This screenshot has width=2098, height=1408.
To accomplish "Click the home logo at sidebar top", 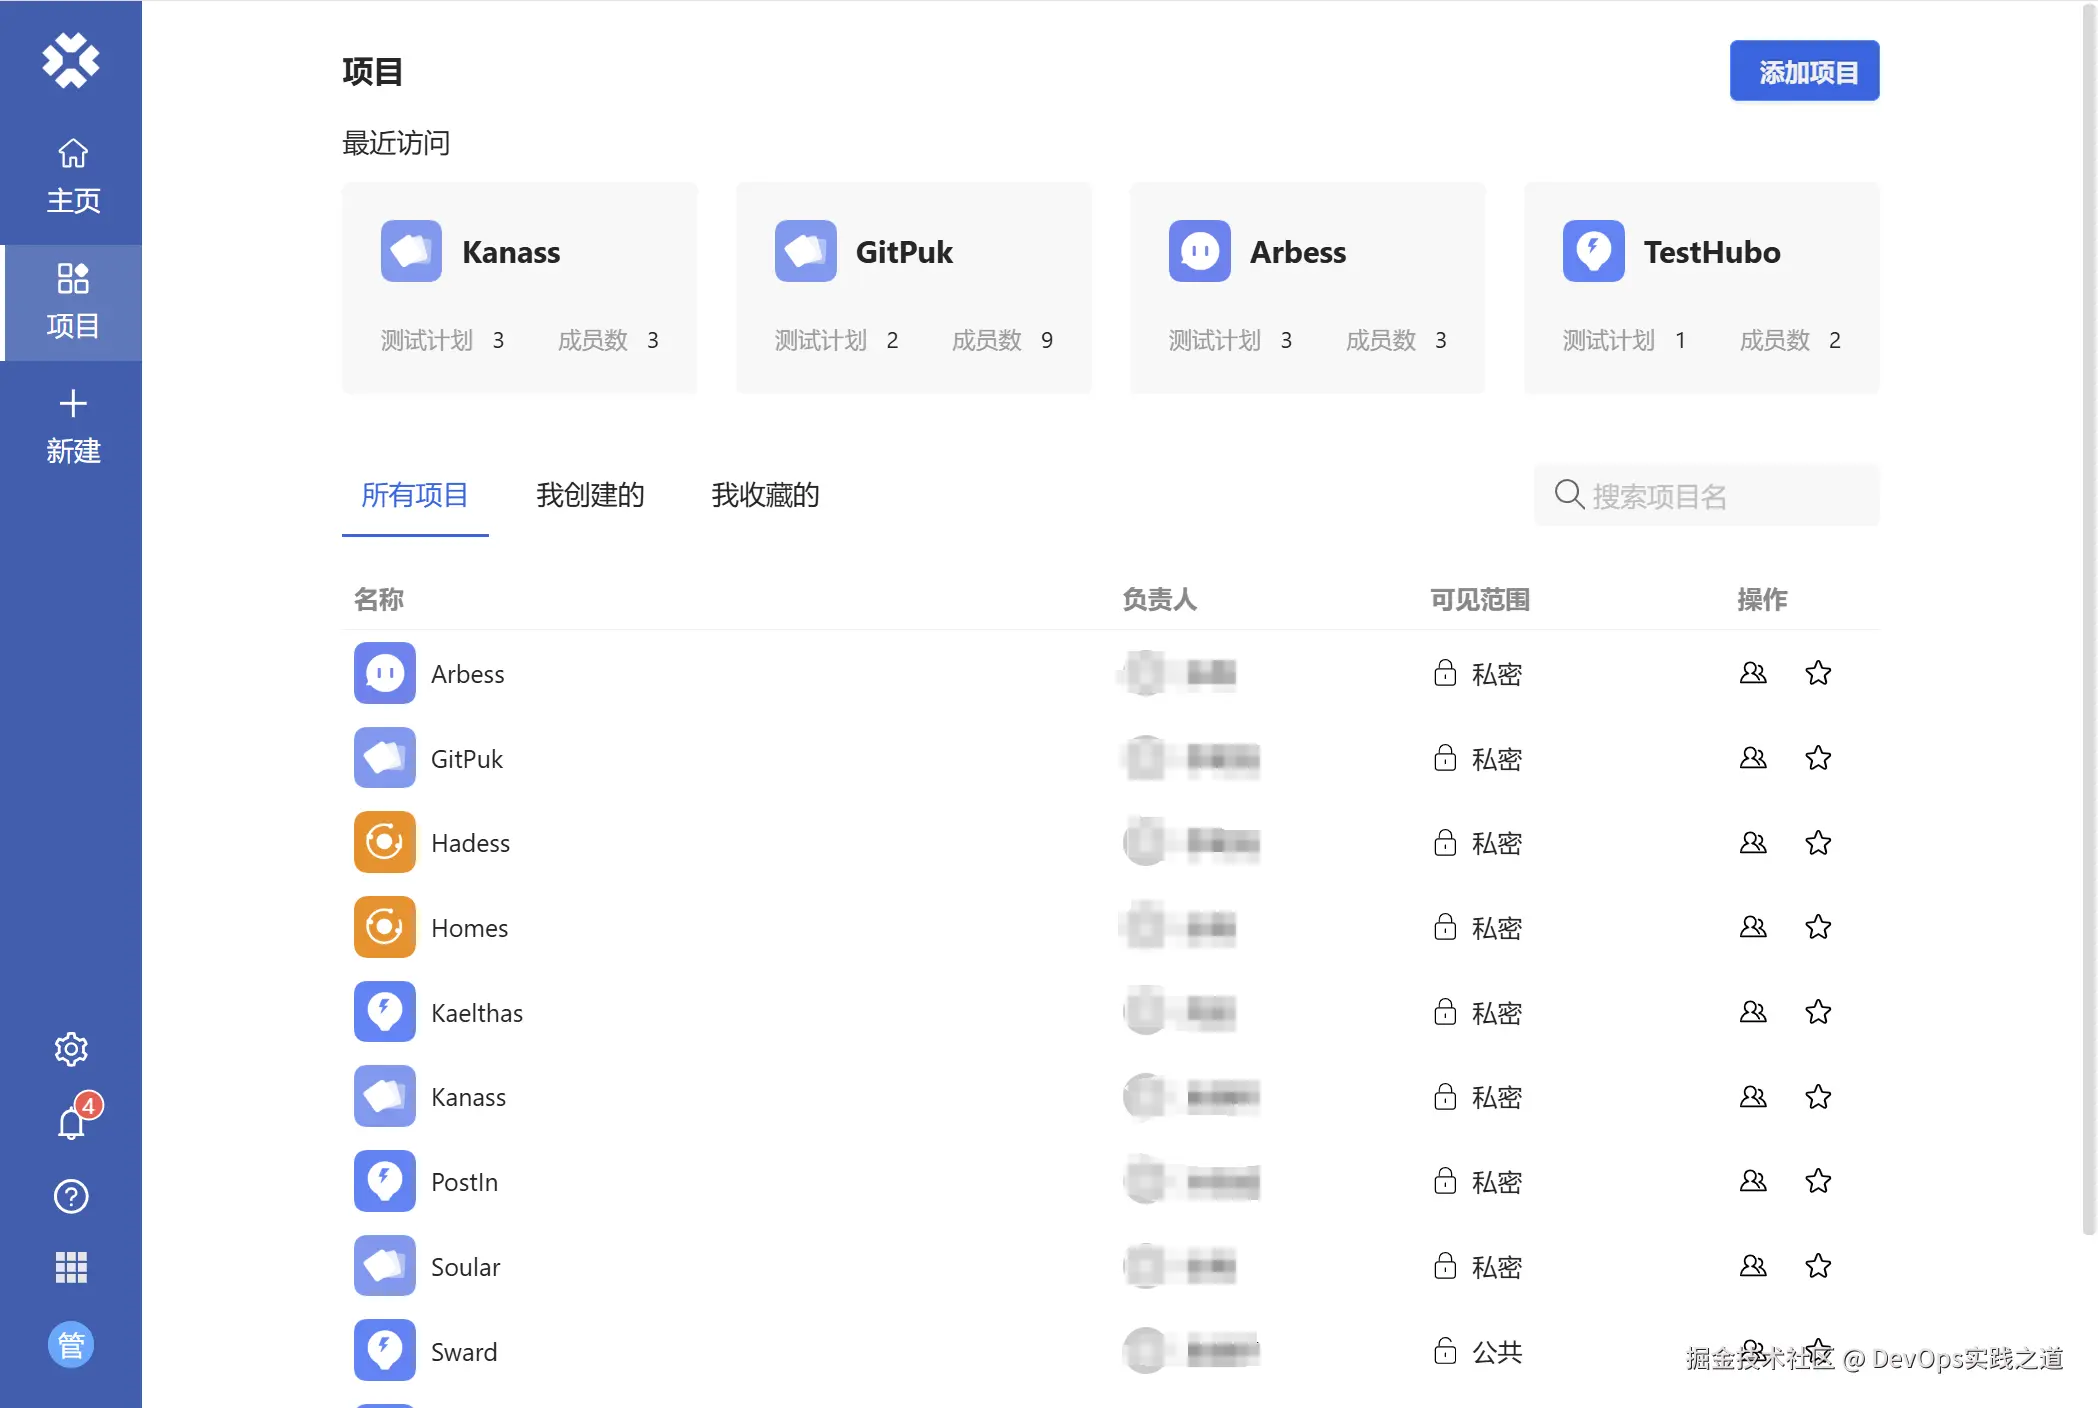I will tap(71, 61).
